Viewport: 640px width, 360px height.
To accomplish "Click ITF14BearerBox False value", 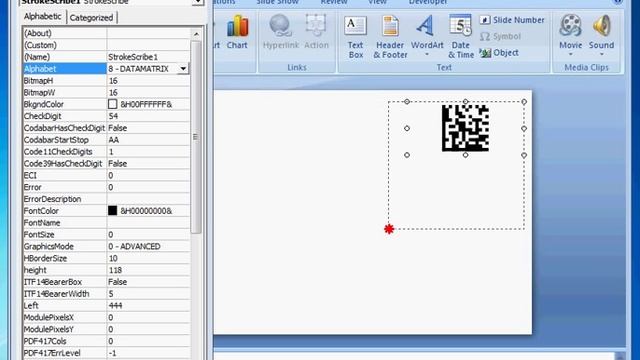I will tap(148, 282).
